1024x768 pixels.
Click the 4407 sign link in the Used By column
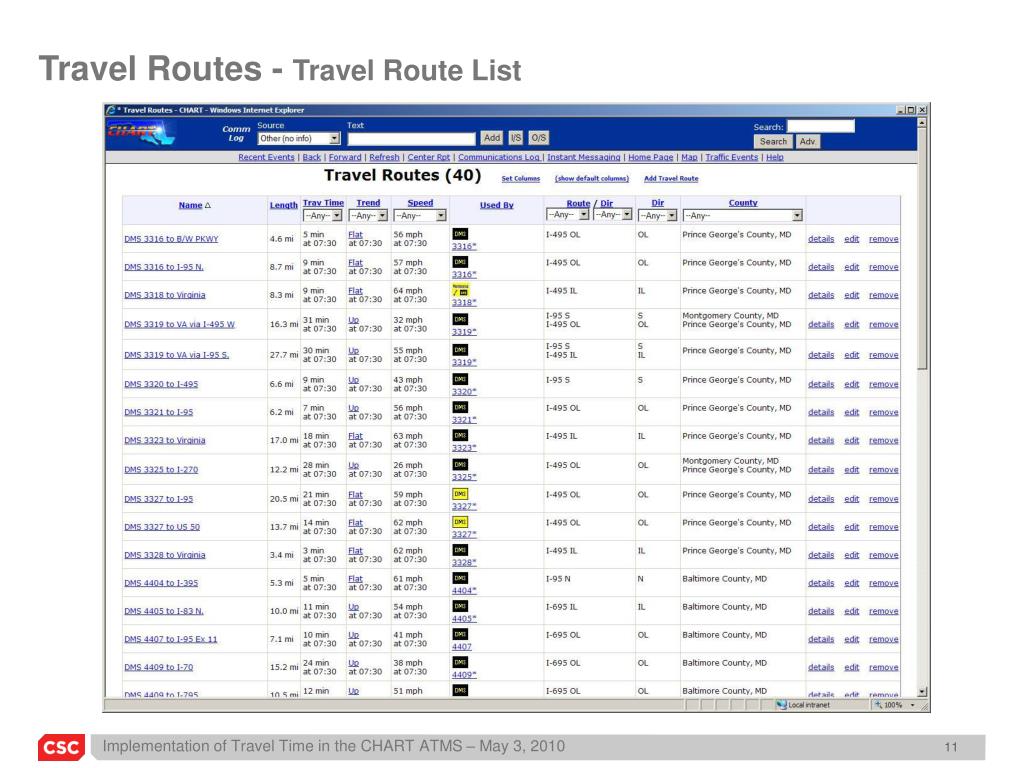pos(462,647)
